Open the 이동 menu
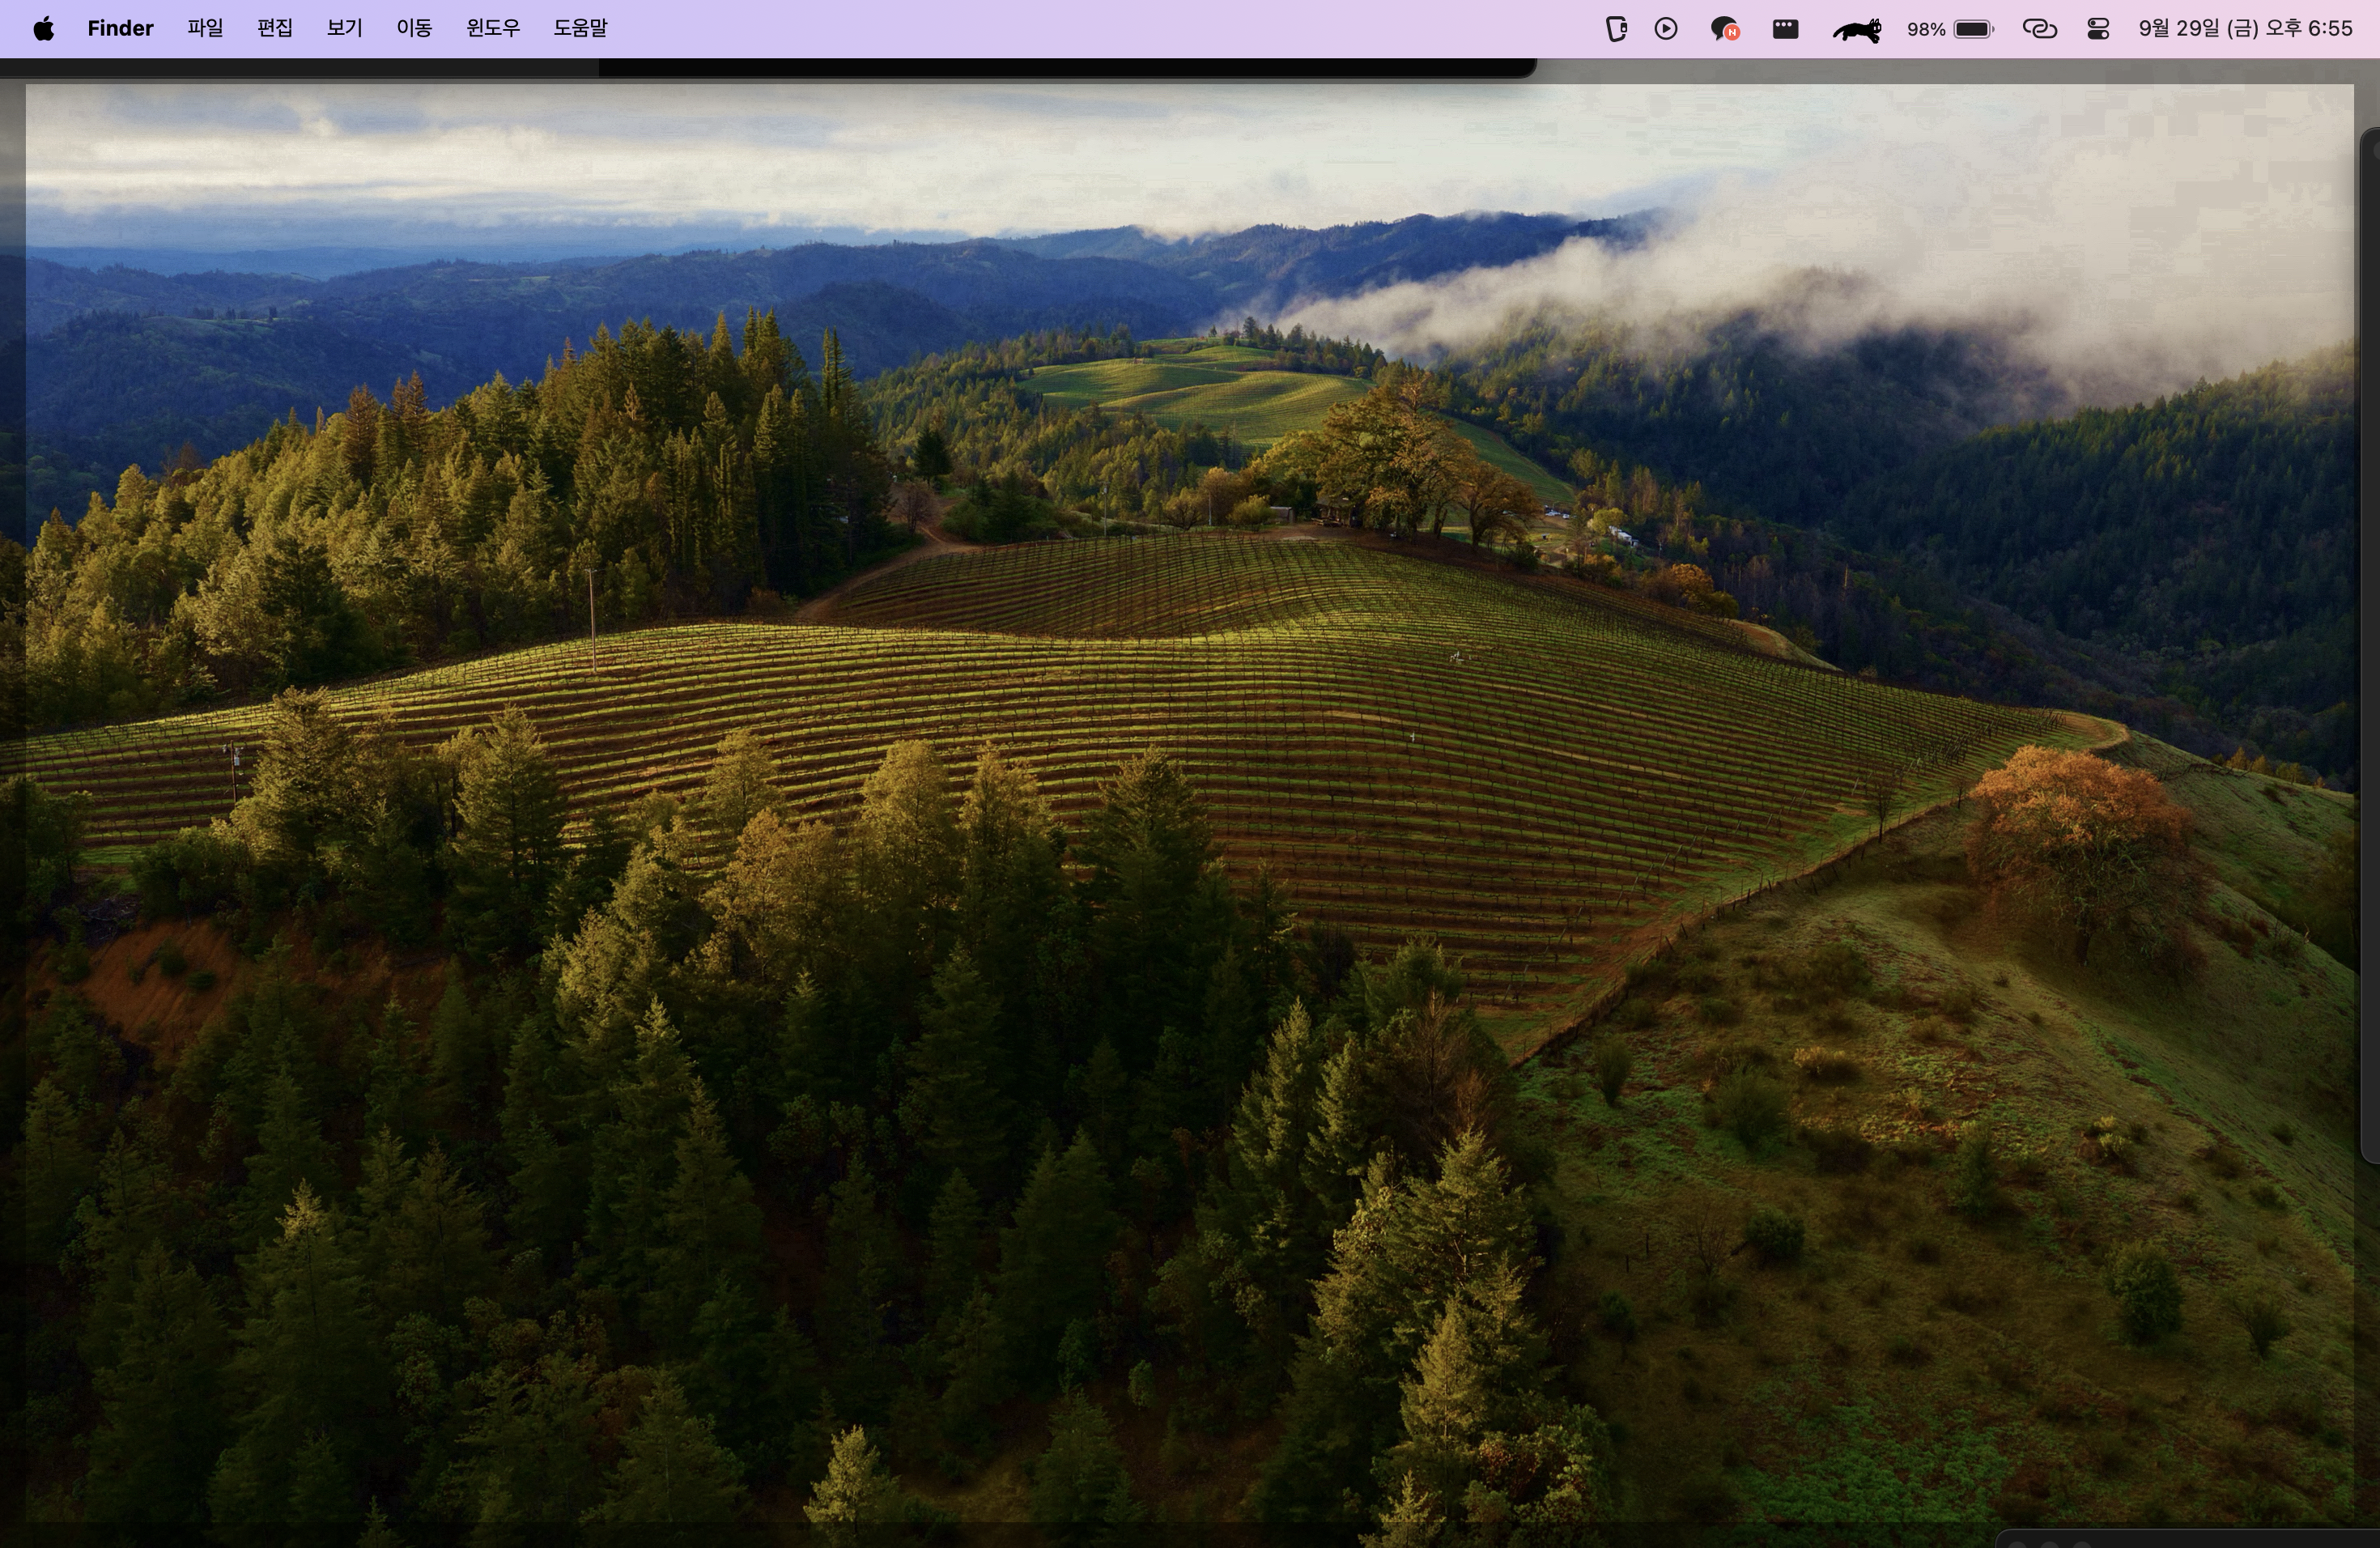Viewport: 2380px width, 1548px height. pos(414,28)
